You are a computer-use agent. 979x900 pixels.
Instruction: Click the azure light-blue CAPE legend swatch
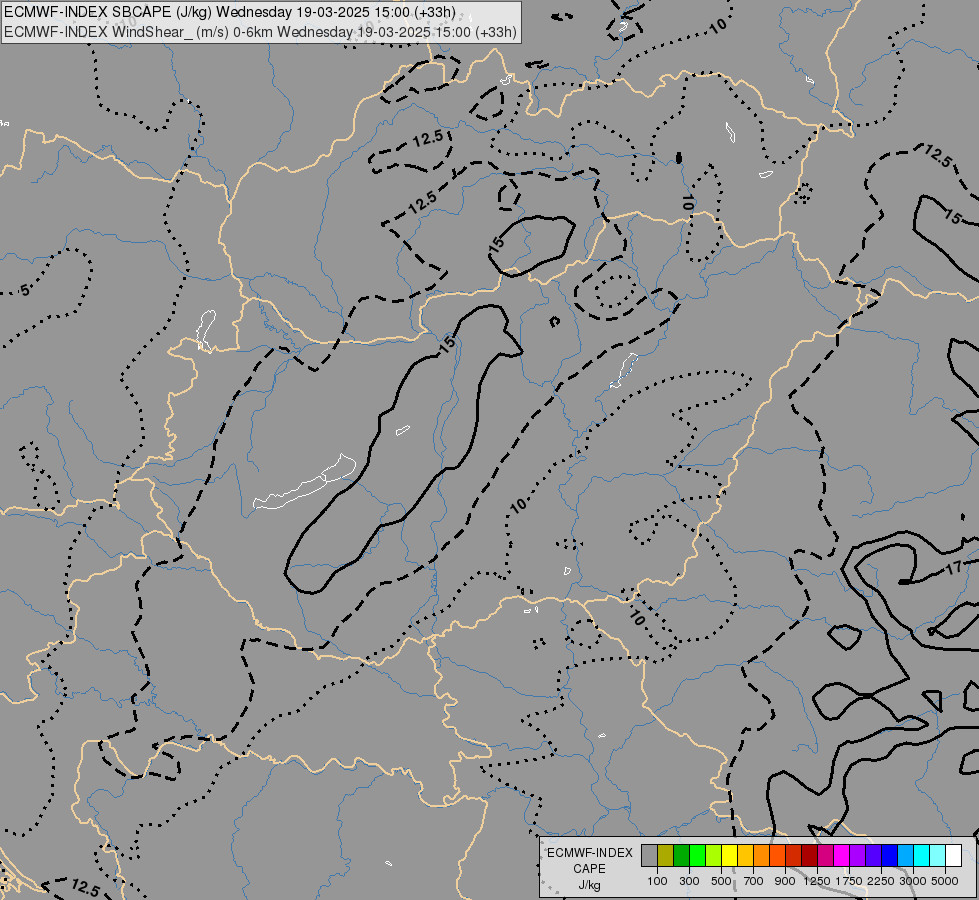(906, 856)
